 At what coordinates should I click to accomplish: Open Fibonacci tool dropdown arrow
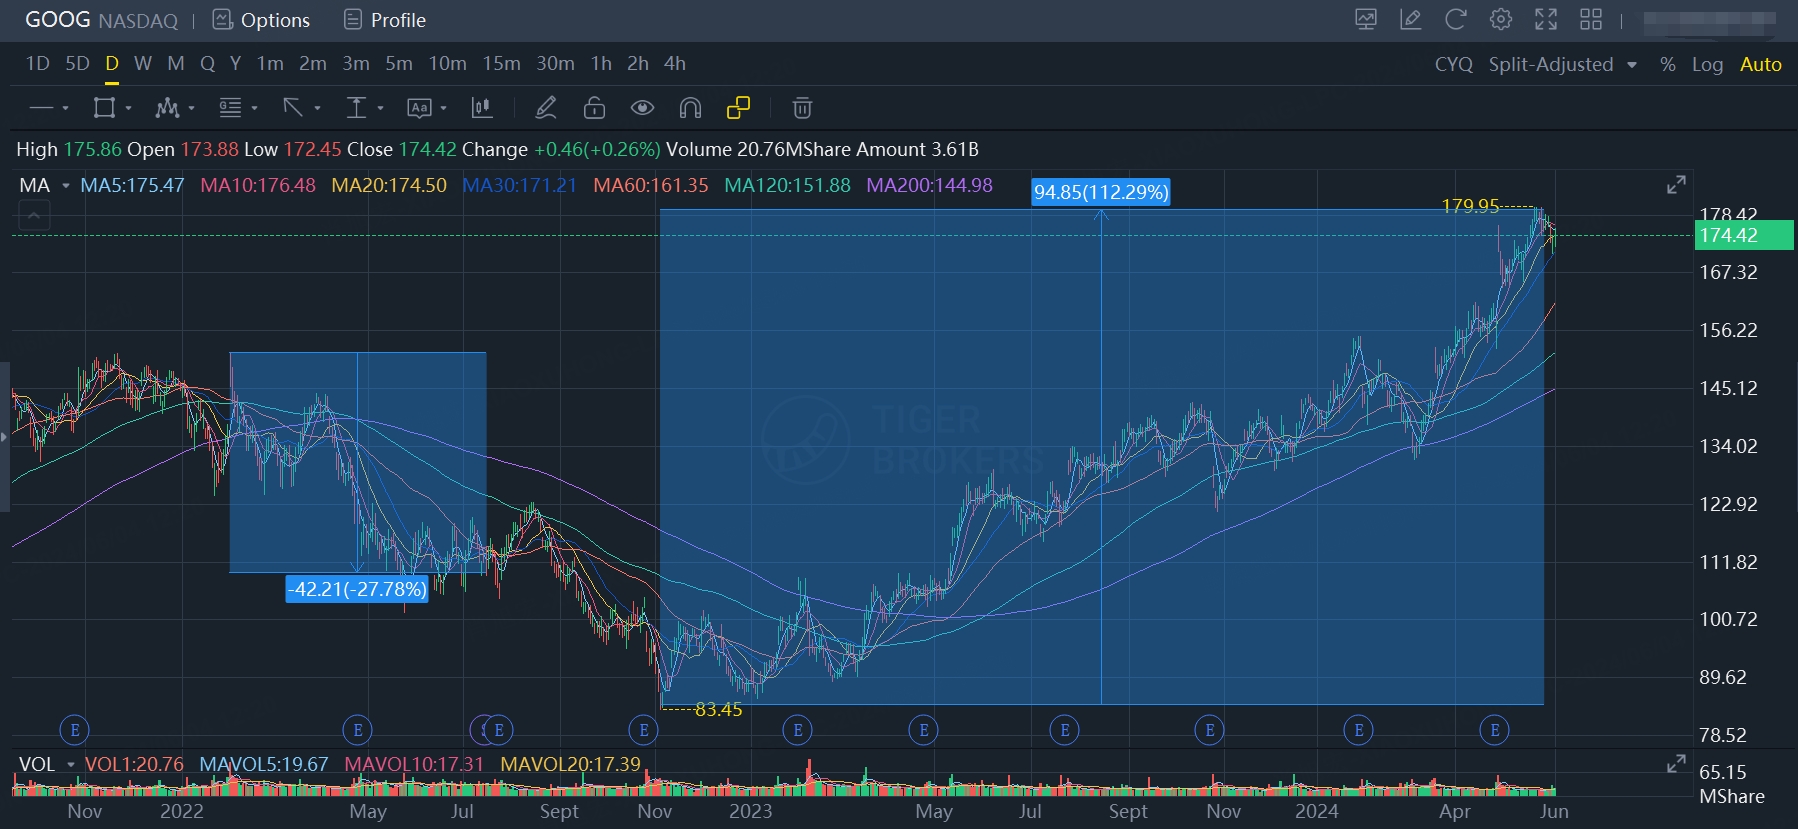pyautogui.click(x=255, y=108)
